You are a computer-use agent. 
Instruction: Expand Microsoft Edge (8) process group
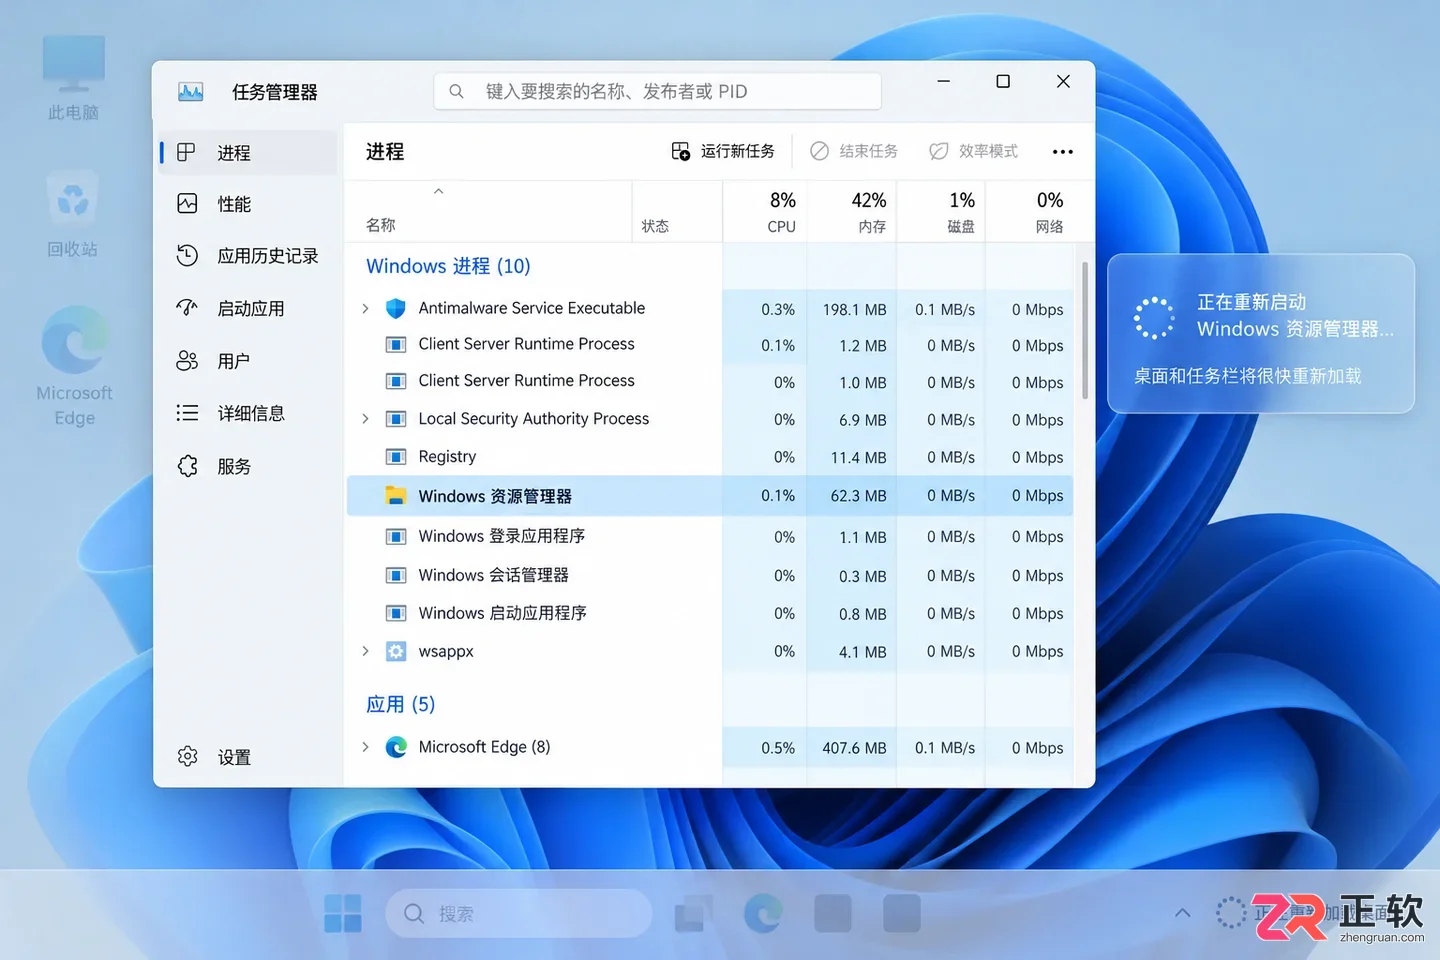365,747
